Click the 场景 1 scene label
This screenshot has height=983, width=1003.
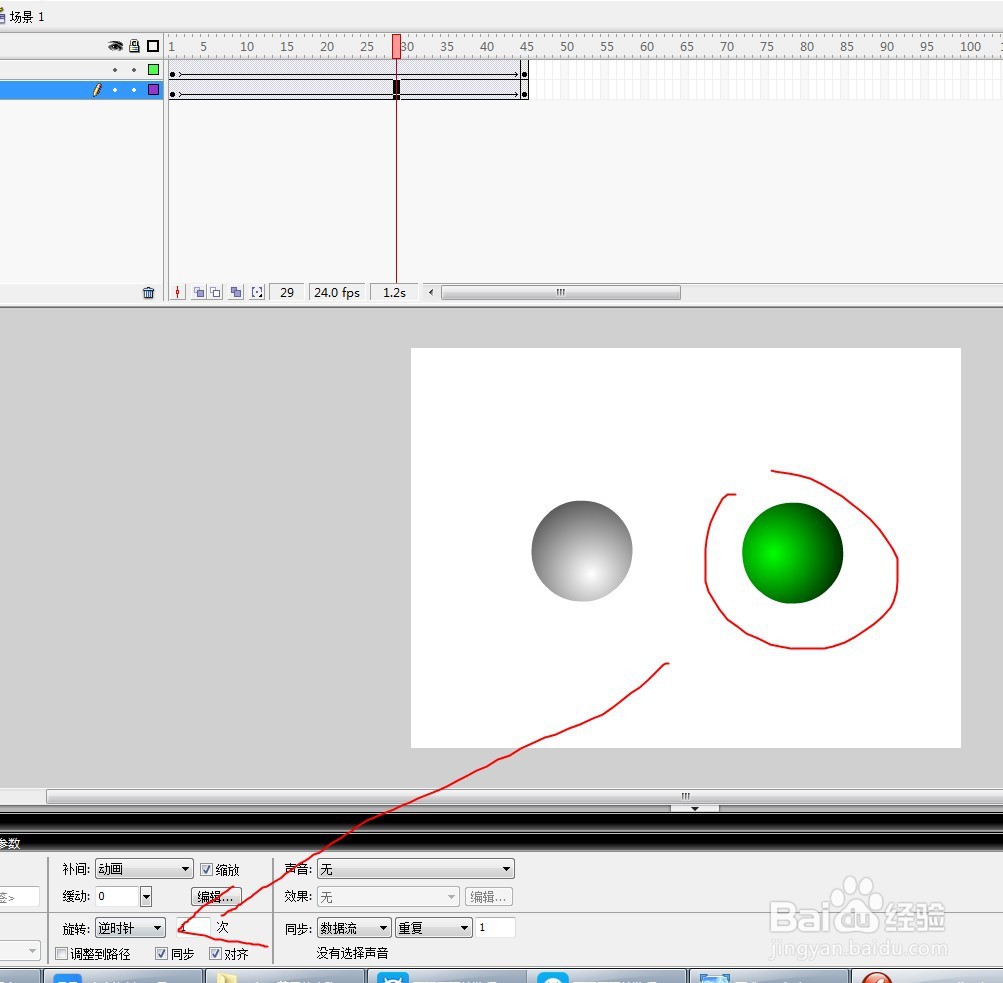pyautogui.click(x=27, y=17)
